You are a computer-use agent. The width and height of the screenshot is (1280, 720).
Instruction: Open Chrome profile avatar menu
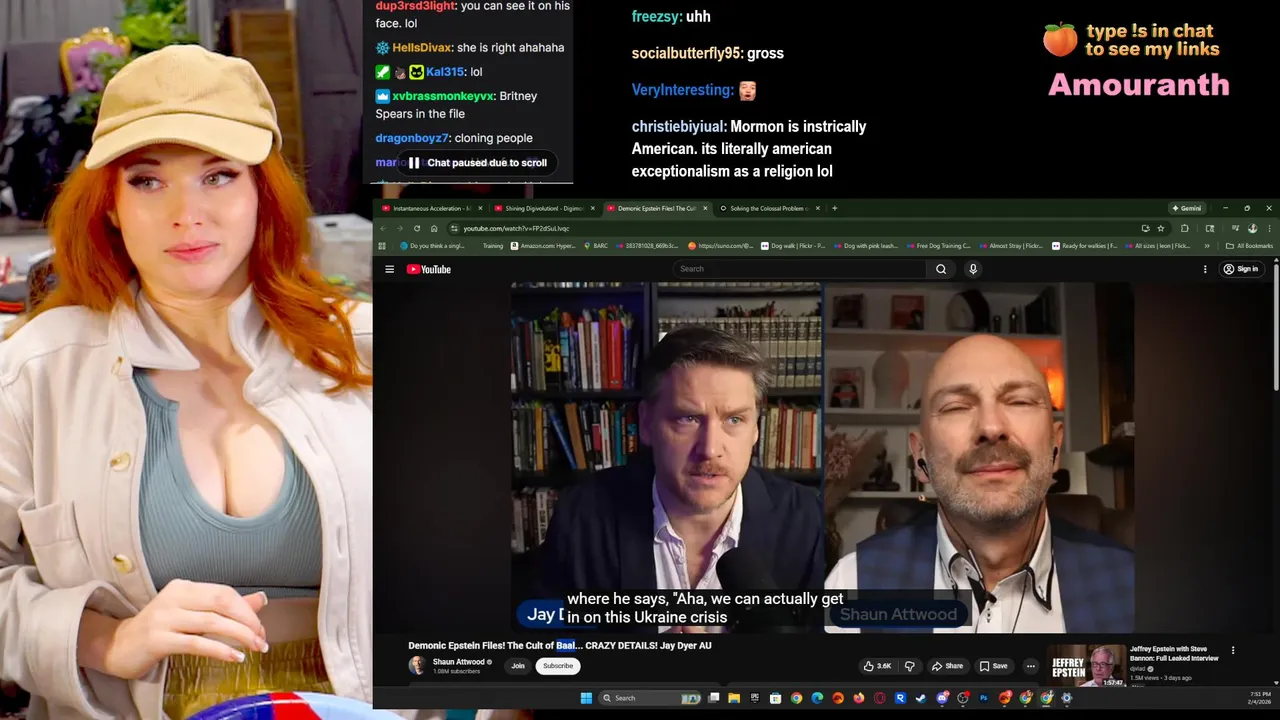pyautogui.click(x=1252, y=228)
